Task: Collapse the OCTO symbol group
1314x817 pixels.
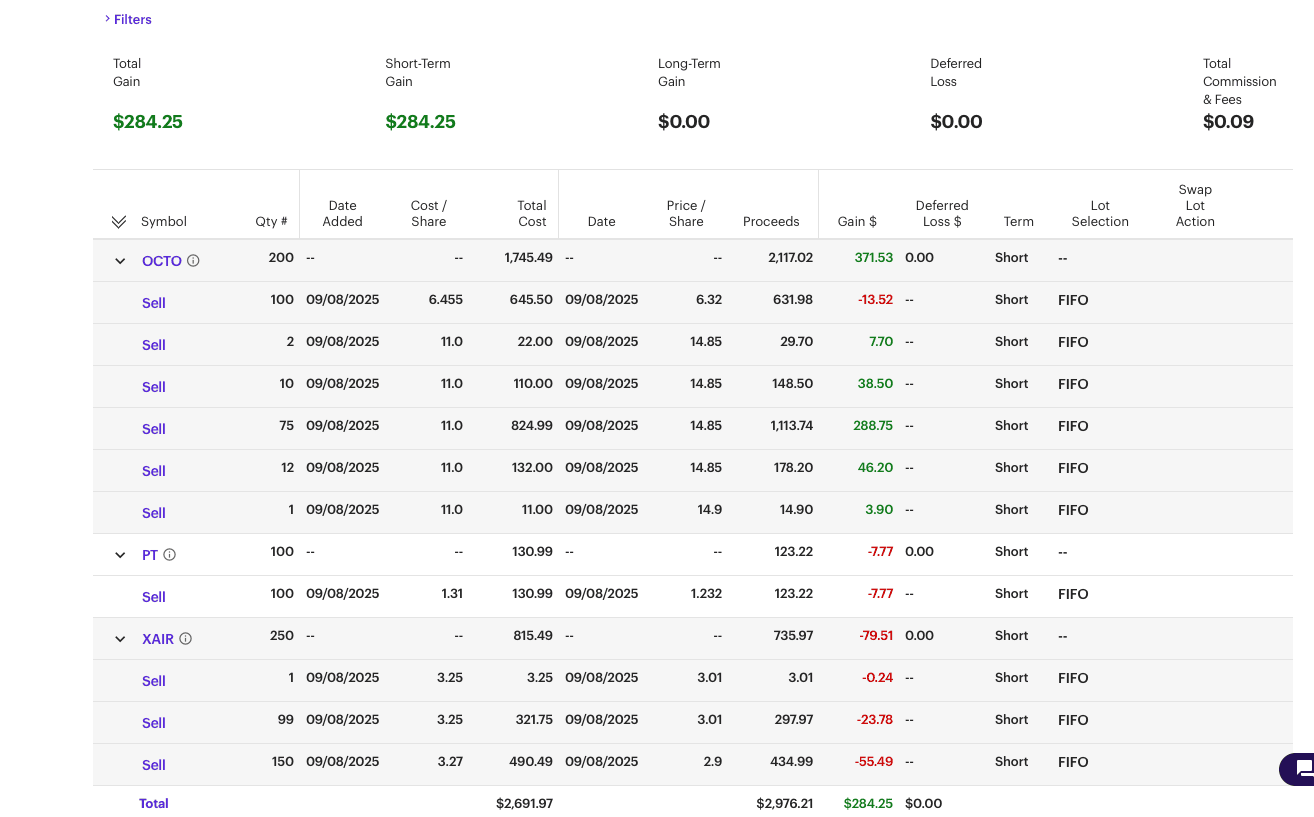Action: (120, 261)
